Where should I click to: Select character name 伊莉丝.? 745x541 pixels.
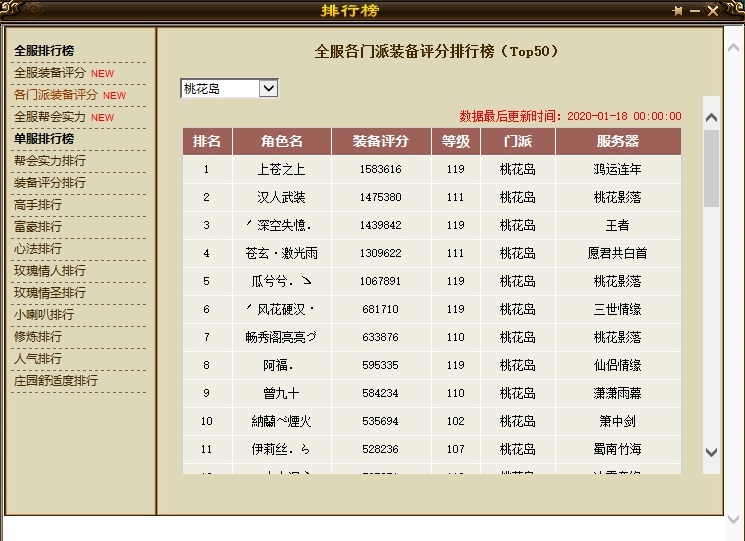click(281, 449)
